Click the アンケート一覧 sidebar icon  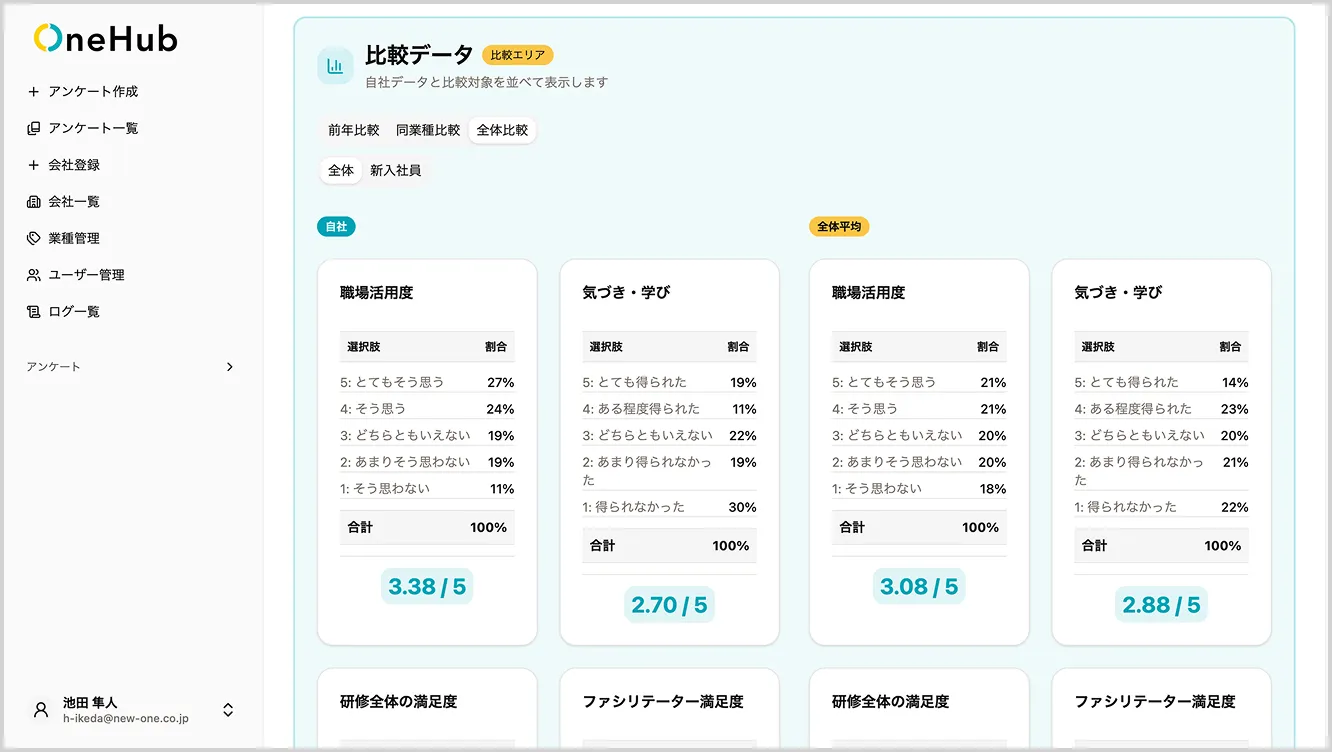(x=35, y=128)
